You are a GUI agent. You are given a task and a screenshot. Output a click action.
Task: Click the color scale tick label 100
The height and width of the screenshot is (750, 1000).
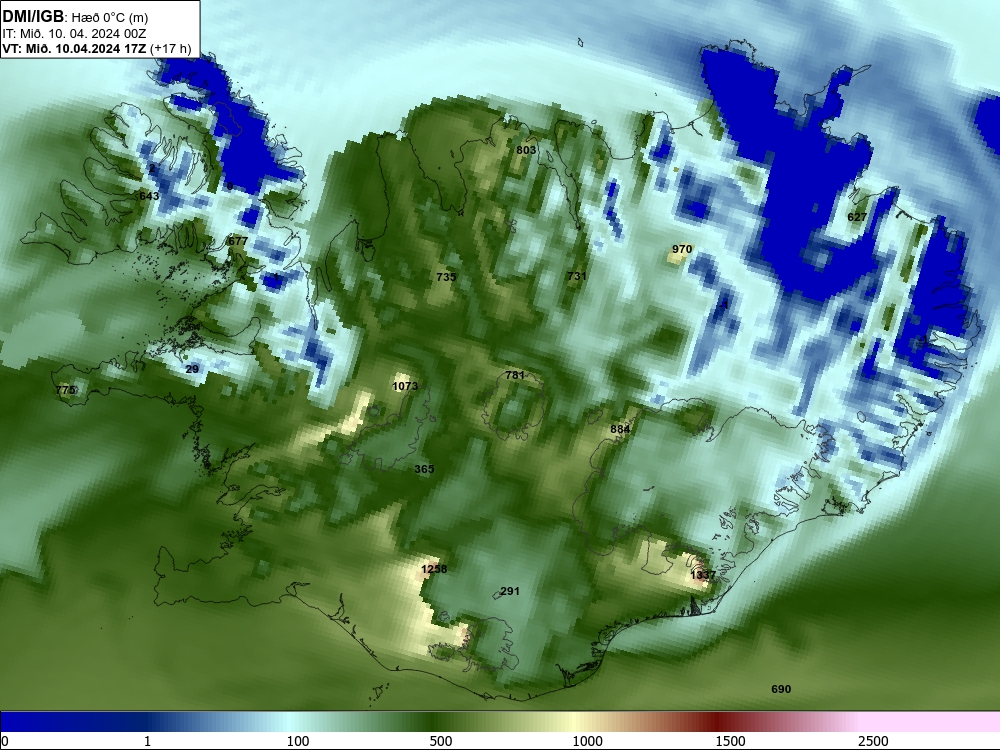298,741
